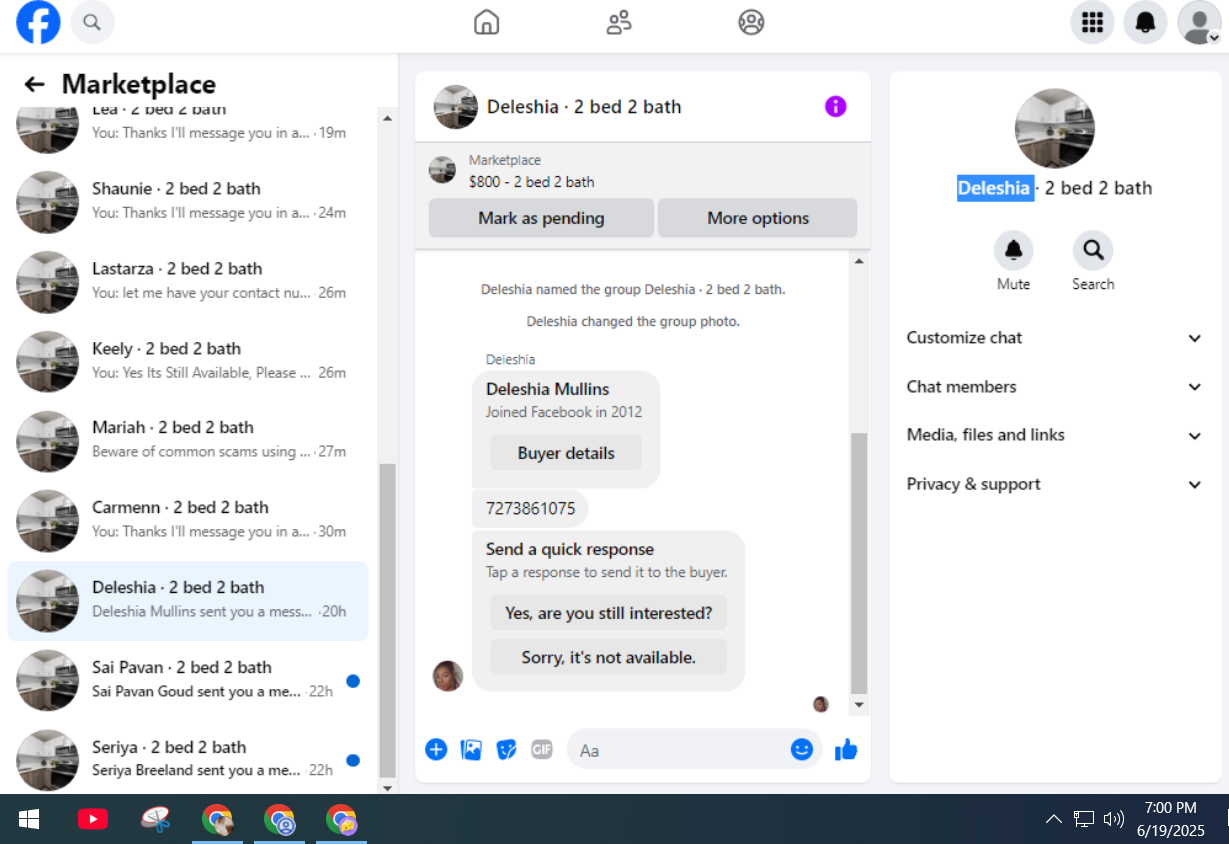Image resolution: width=1229 pixels, height=844 pixels.
Task: Send a thumbs-up like
Action: point(846,749)
